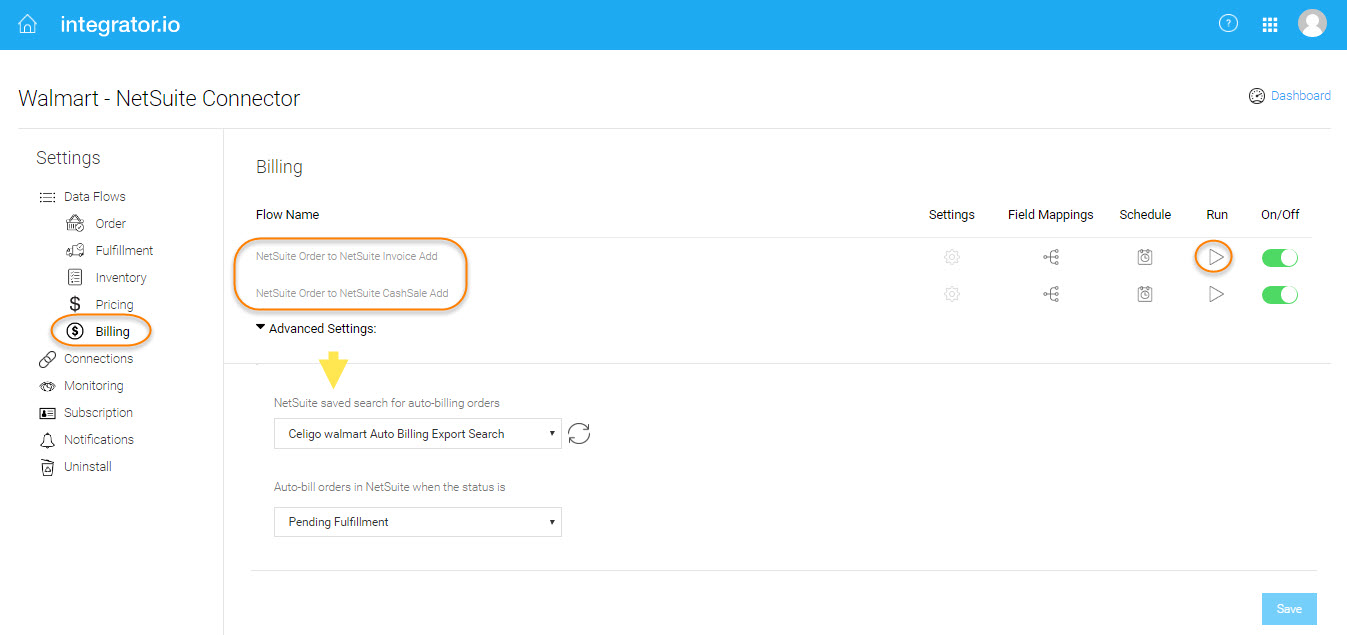Go to Monitoring settings
This screenshot has height=635, width=1347.
(94, 386)
